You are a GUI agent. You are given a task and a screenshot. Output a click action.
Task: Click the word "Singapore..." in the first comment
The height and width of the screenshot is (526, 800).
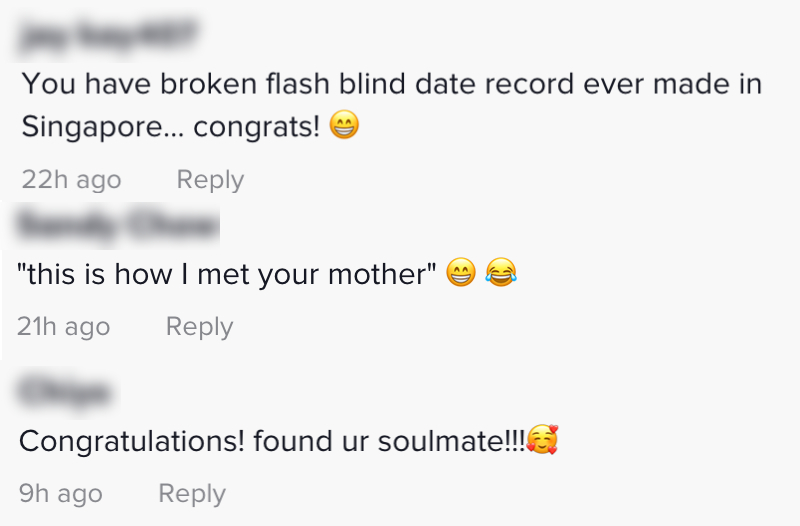[102, 129]
